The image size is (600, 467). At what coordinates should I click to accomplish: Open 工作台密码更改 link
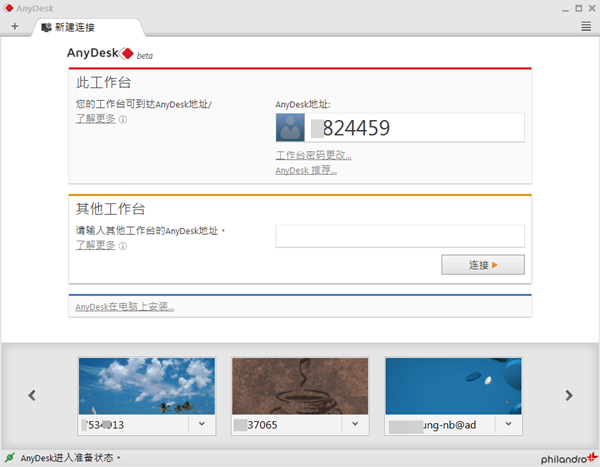click(313, 155)
